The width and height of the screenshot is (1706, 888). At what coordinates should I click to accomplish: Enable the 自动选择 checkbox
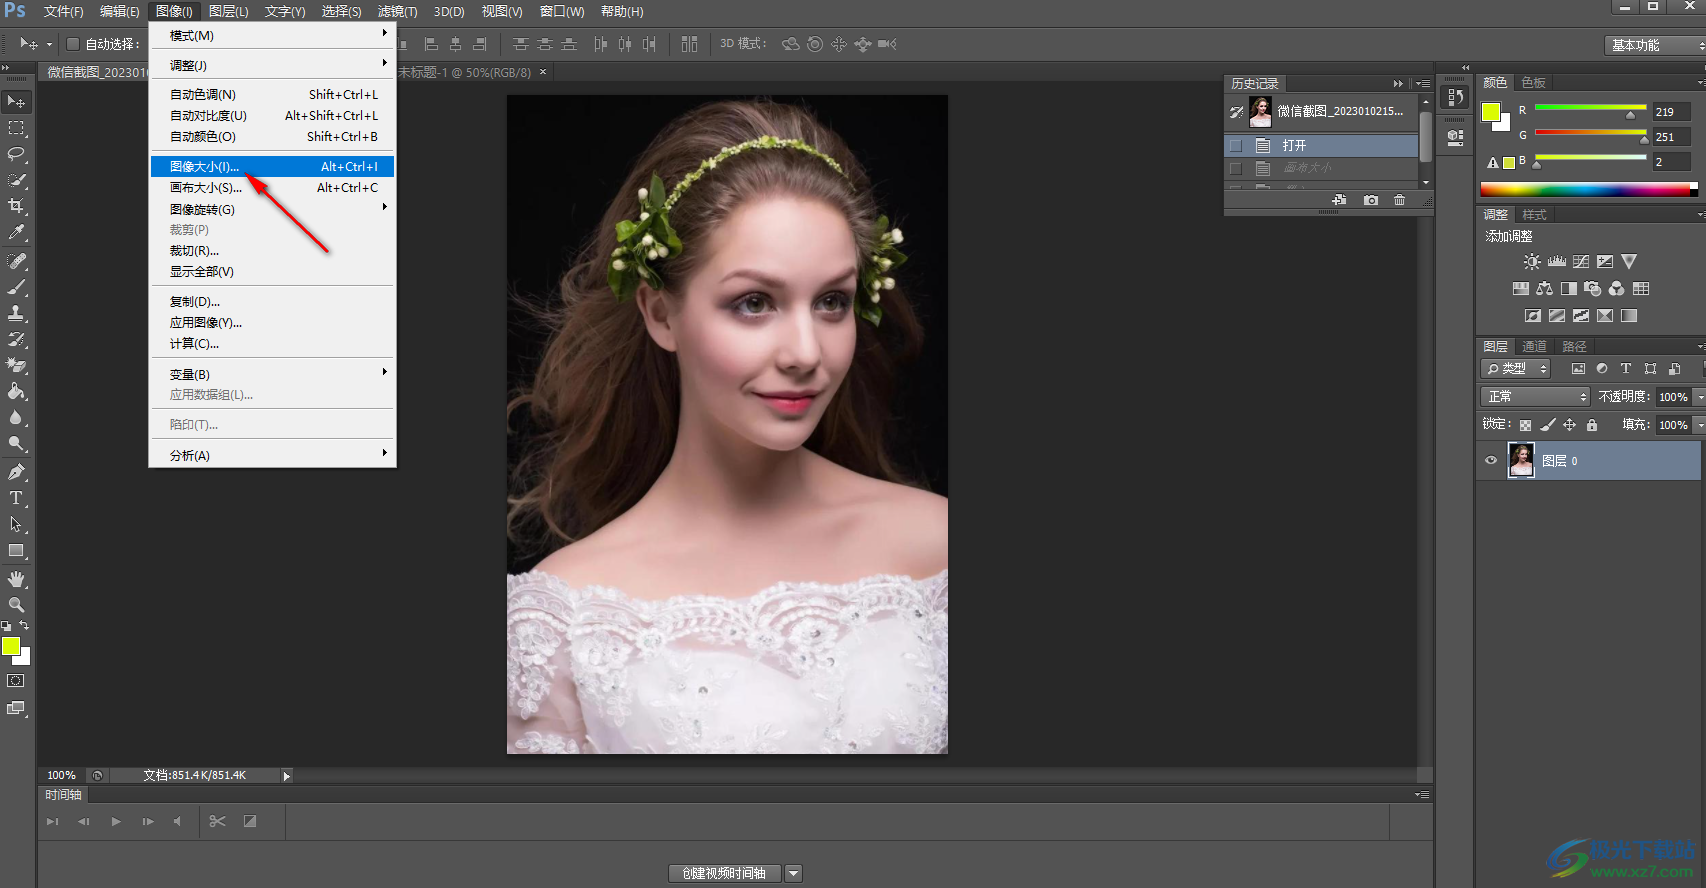73,44
